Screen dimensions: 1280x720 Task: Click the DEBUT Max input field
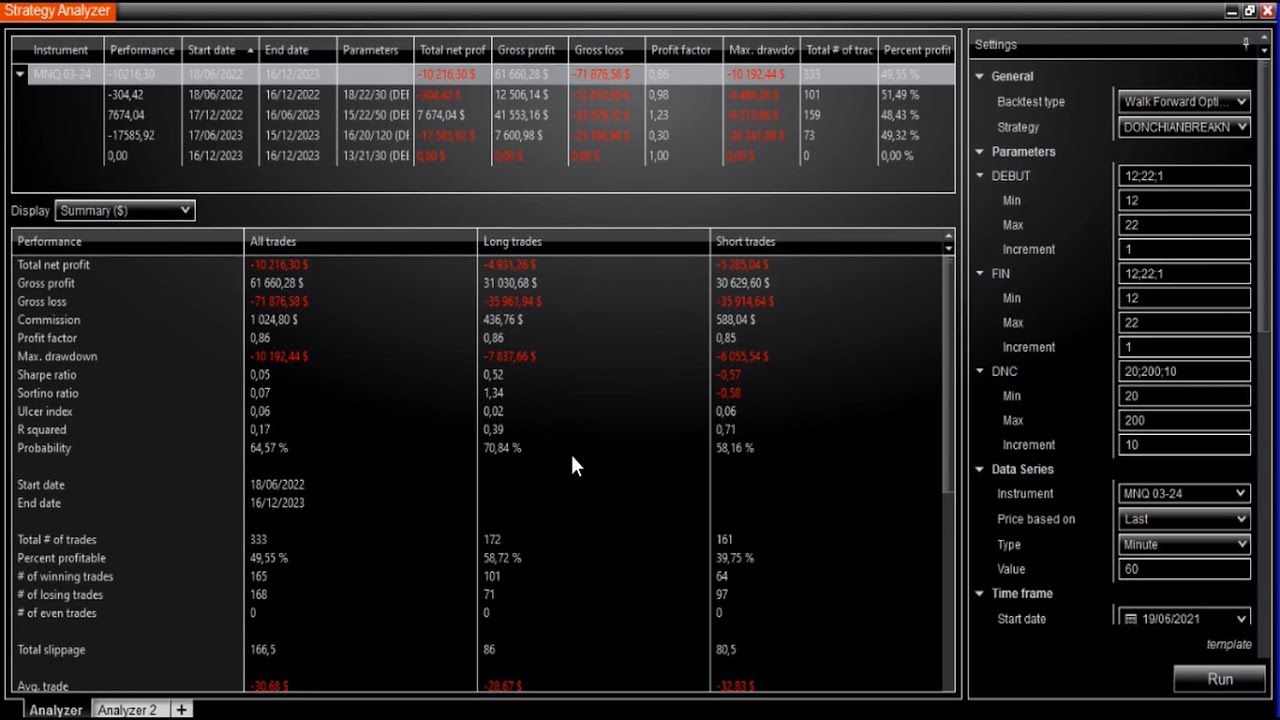pos(1184,225)
